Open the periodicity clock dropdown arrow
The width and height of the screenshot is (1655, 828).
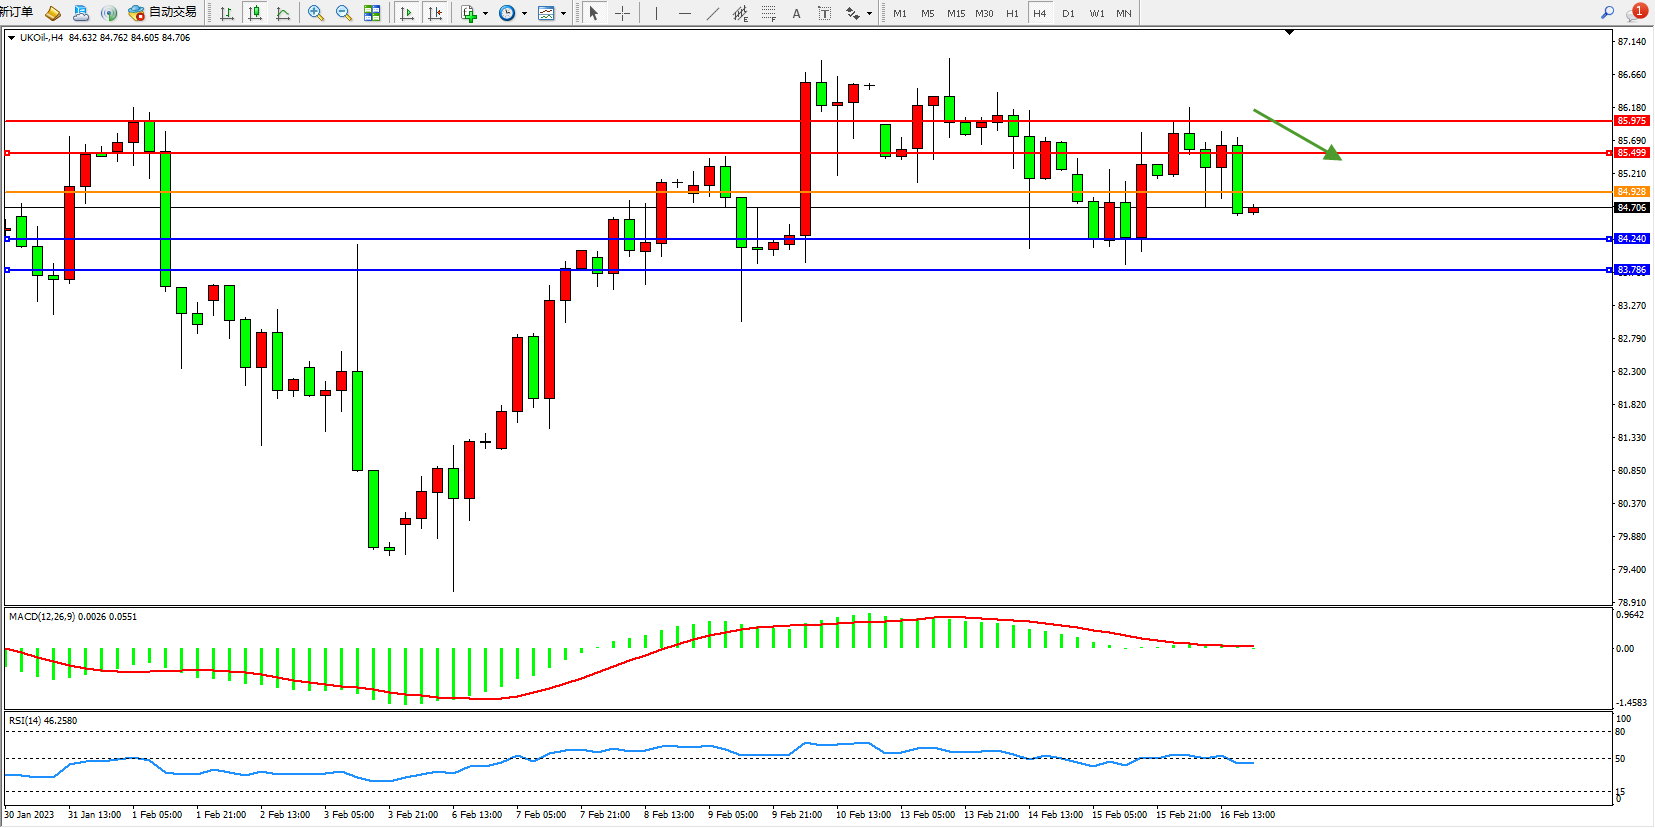524,14
